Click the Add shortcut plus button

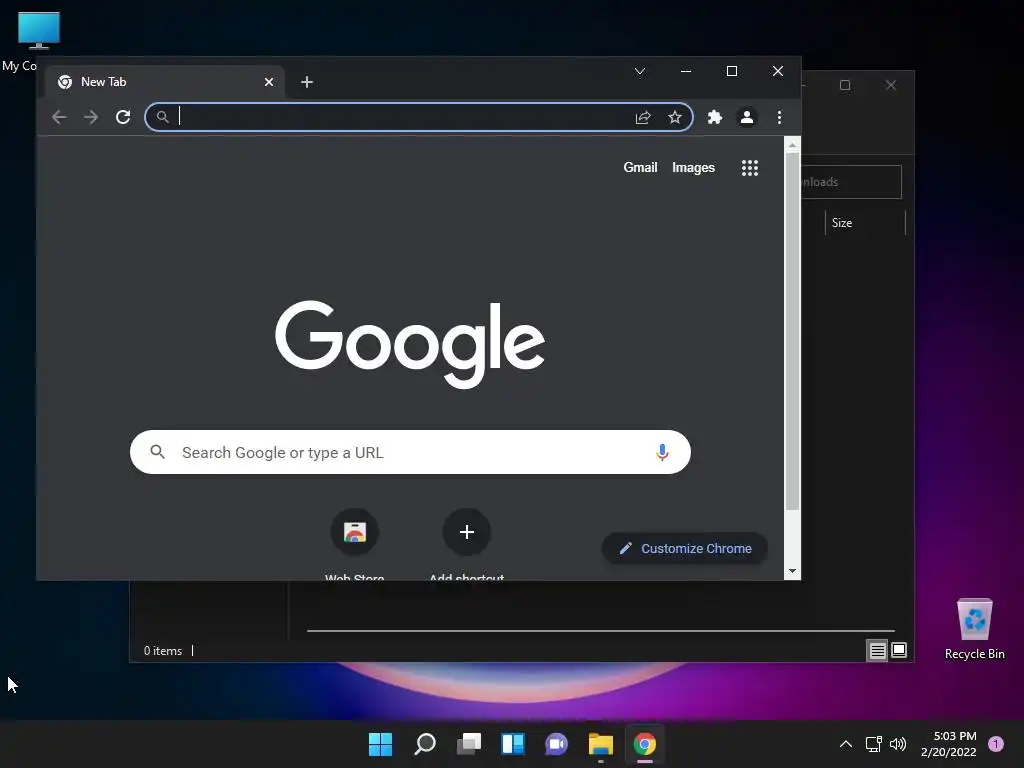(466, 532)
